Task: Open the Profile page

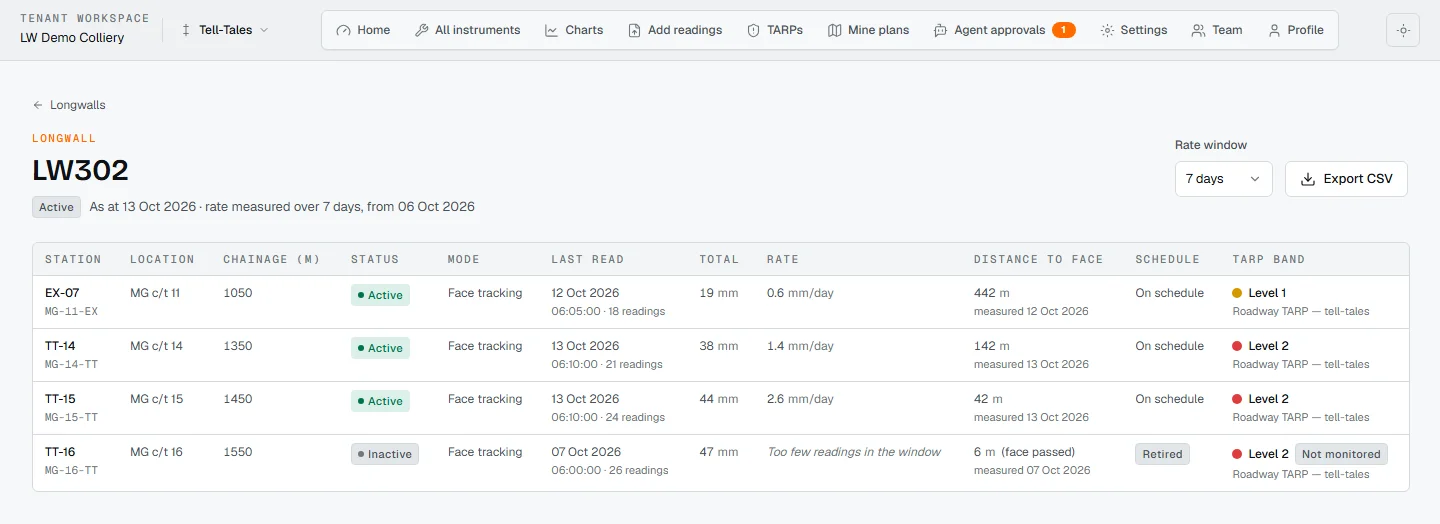Action: 1296,30
